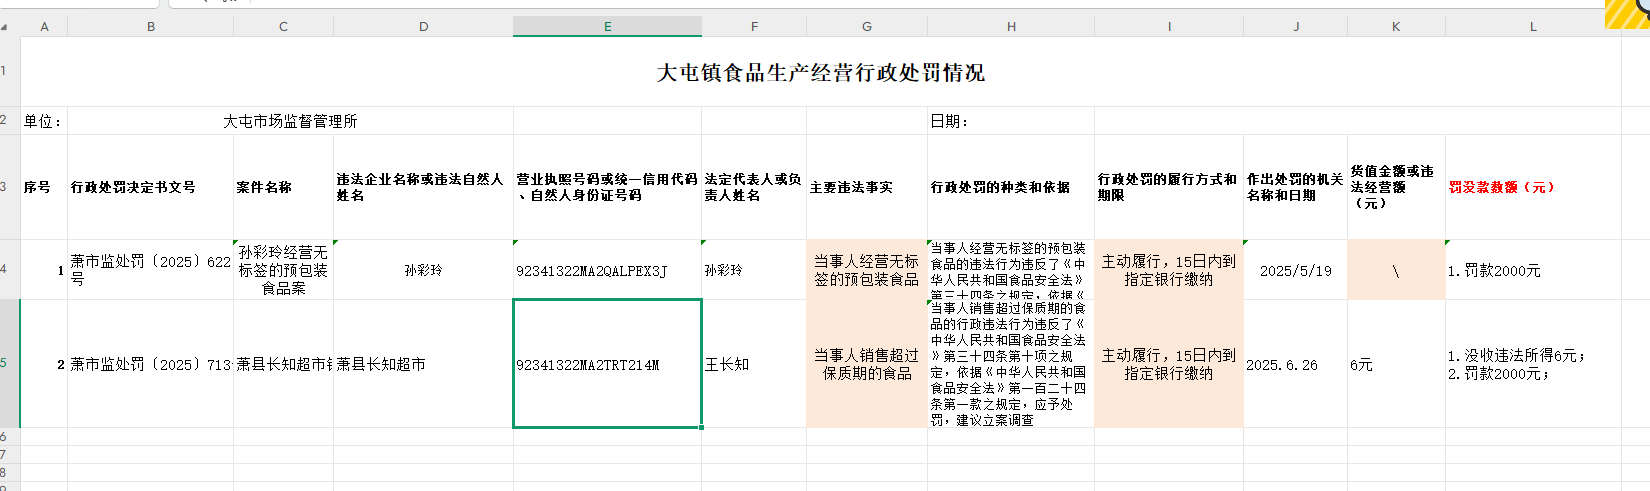Select the 王长知 legal representative cell
The width and height of the screenshot is (1650, 491).
[x=753, y=364]
